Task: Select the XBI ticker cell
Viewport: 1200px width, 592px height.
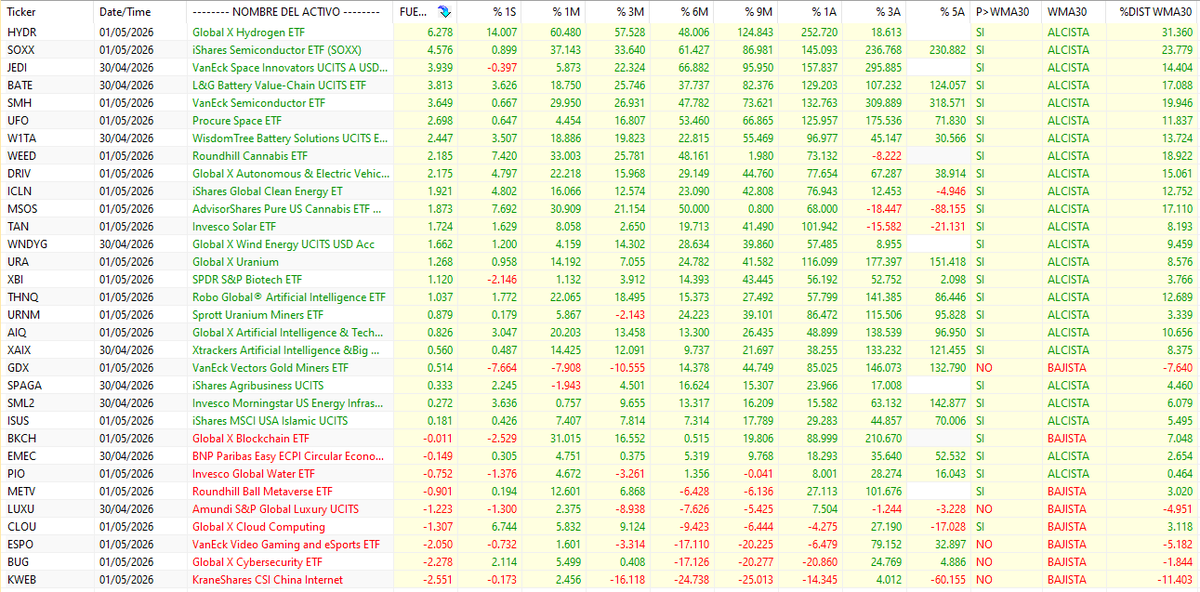Action: [17, 279]
